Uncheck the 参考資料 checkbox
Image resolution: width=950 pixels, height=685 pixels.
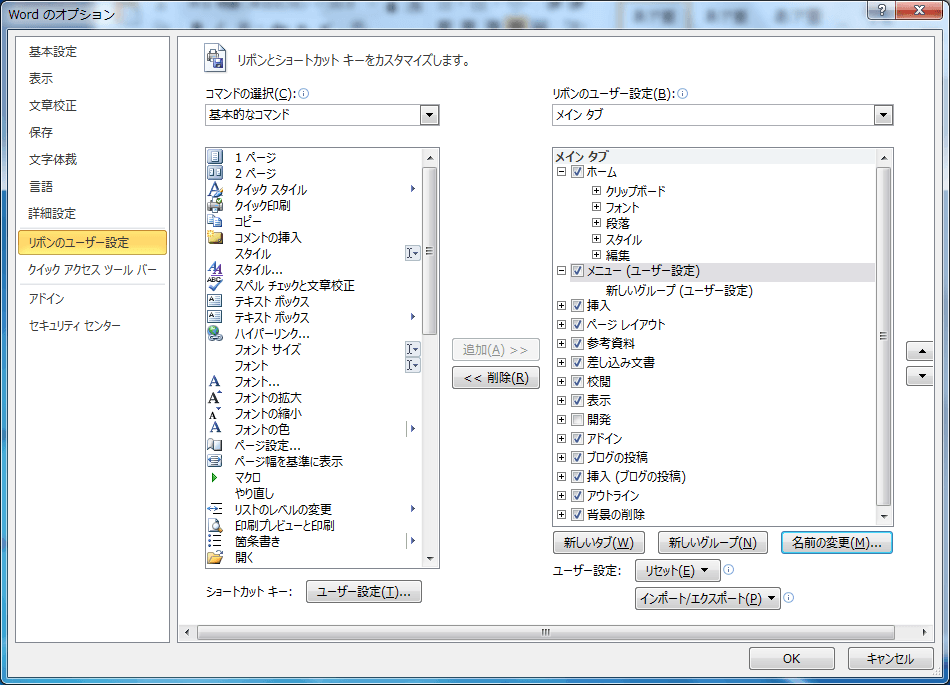577,343
